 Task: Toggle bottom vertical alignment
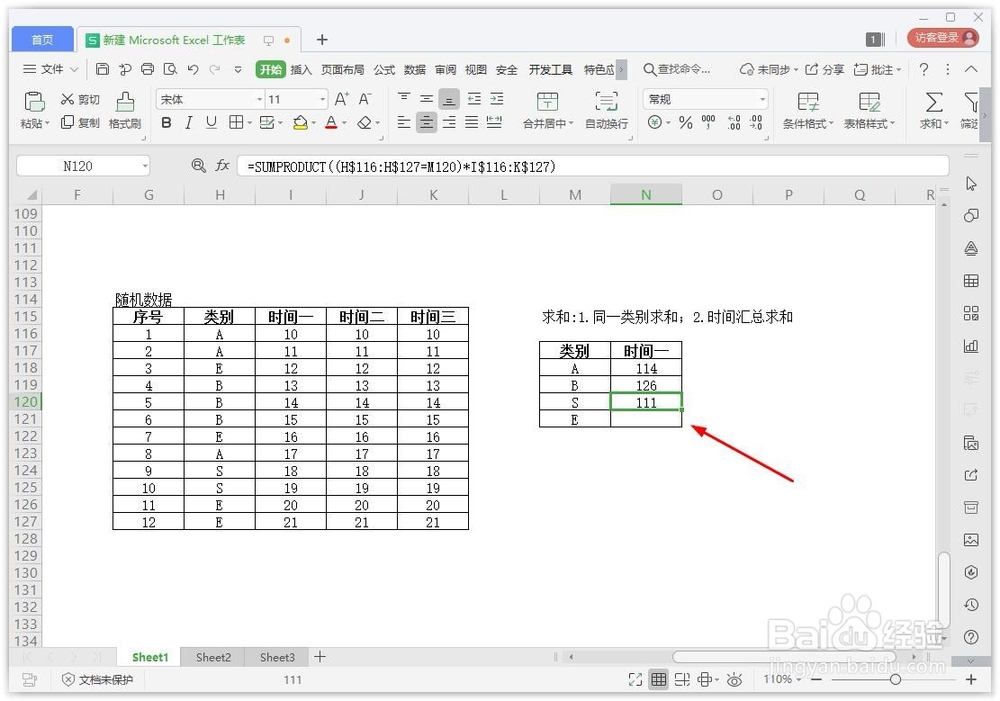coord(449,99)
